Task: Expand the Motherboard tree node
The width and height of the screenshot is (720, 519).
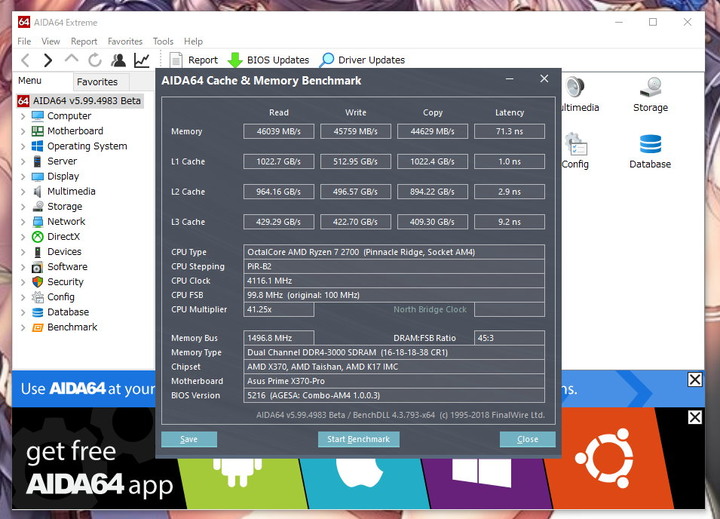Action: coord(23,131)
